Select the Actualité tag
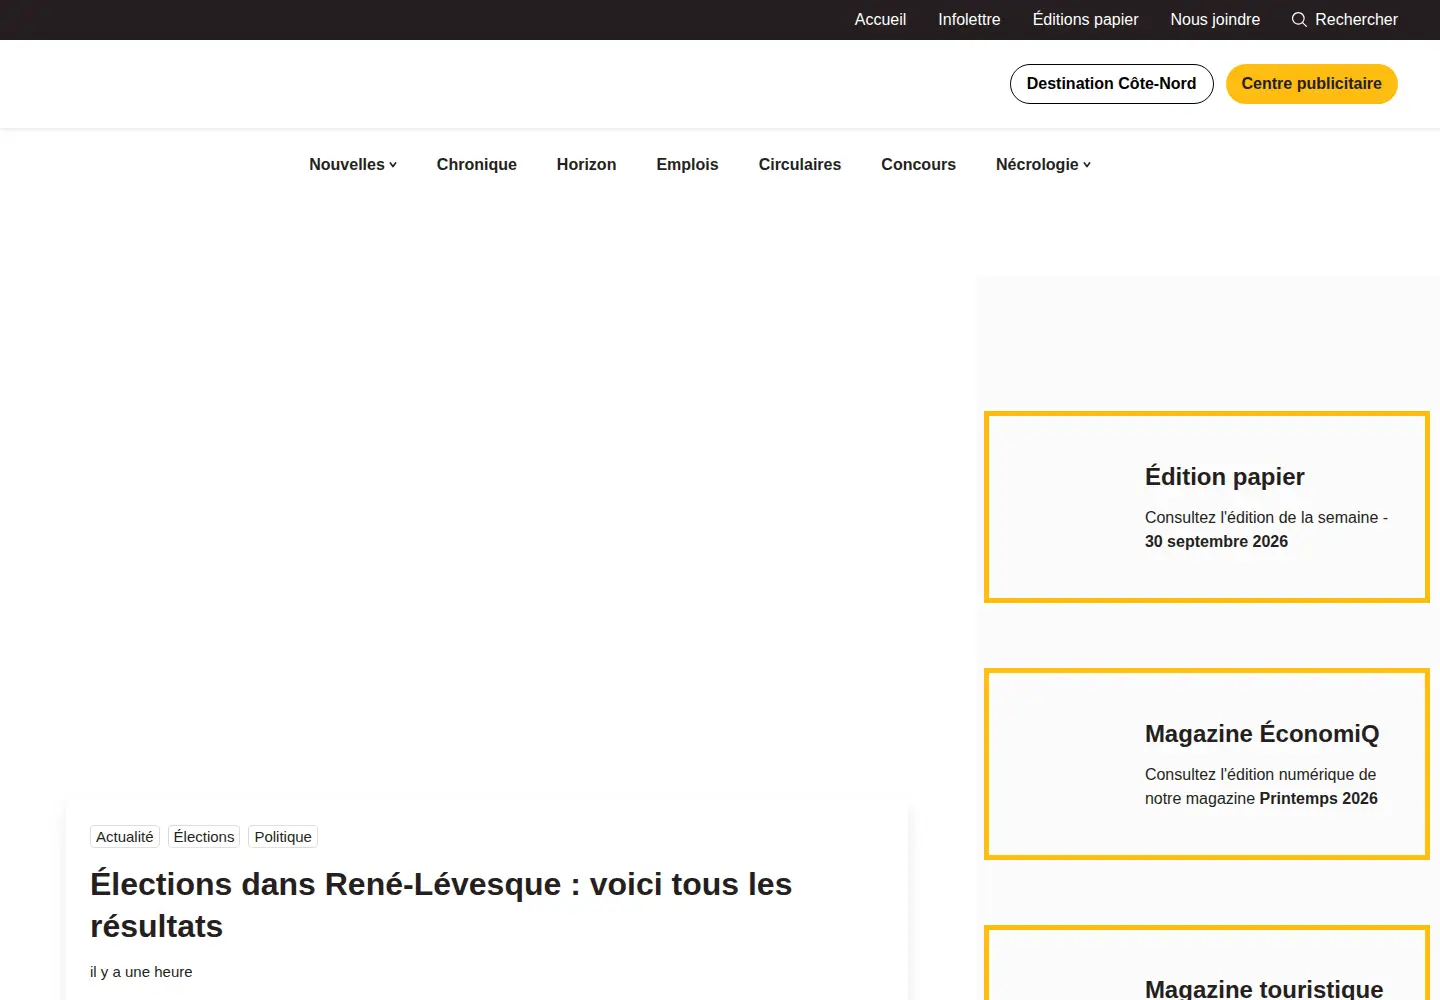This screenshot has width=1440, height=1000. tap(125, 837)
